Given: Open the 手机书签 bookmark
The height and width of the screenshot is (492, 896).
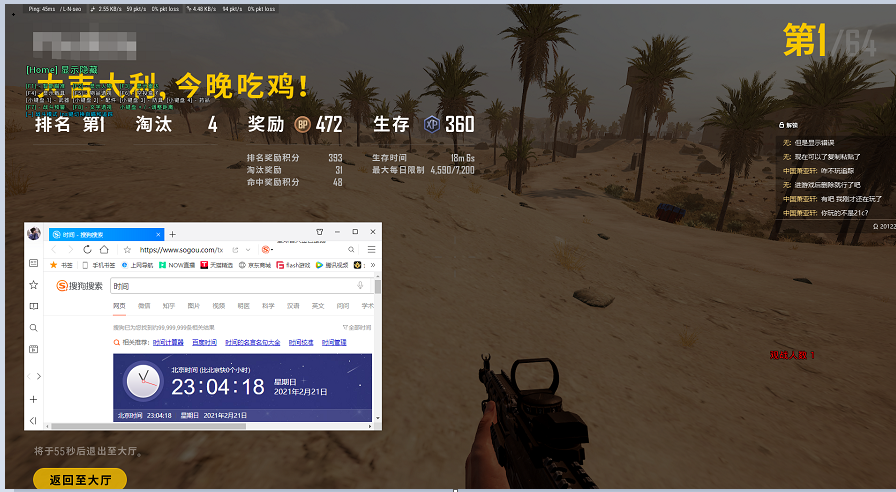Looking at the screenshot, I should (x=99, y=265).
